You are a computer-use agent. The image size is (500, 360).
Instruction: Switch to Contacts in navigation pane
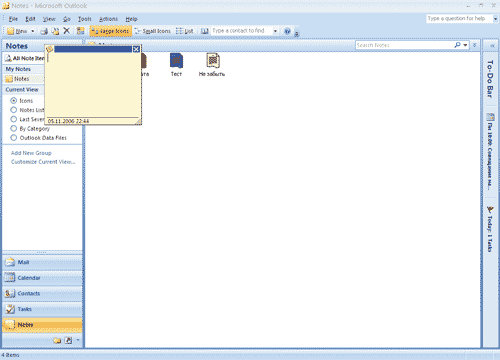point(42,293)
